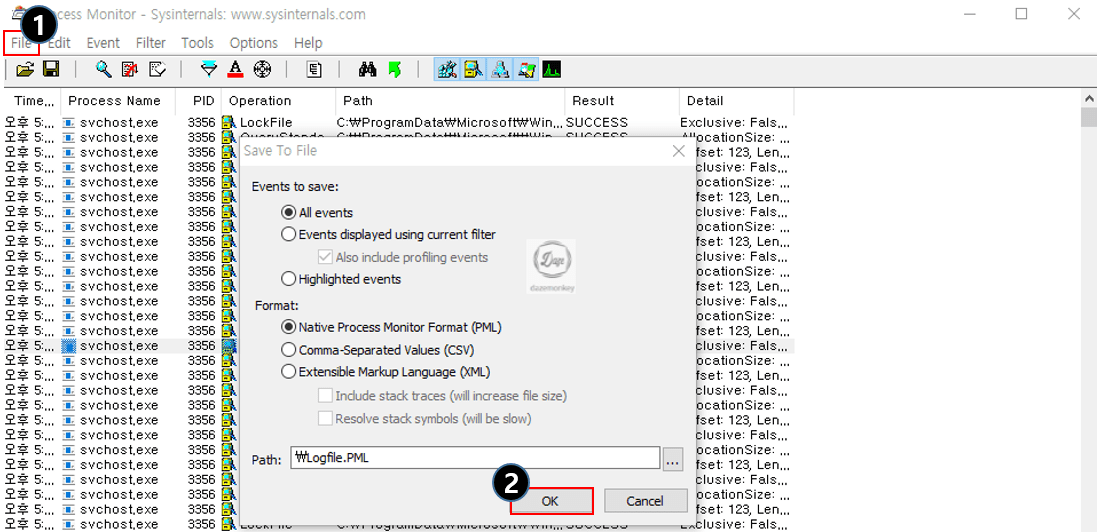The width and height of the screenshot is (1099, 532).
Task: Click the Open folder toolbar icon
Action: [x=25, y=69]
